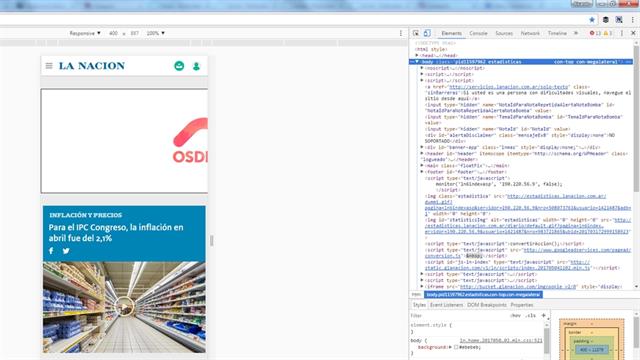Image resolution: width=640 pixels, height=360 pixels.
Task: Open the Event Listeners tab
Action: (447, 305)
